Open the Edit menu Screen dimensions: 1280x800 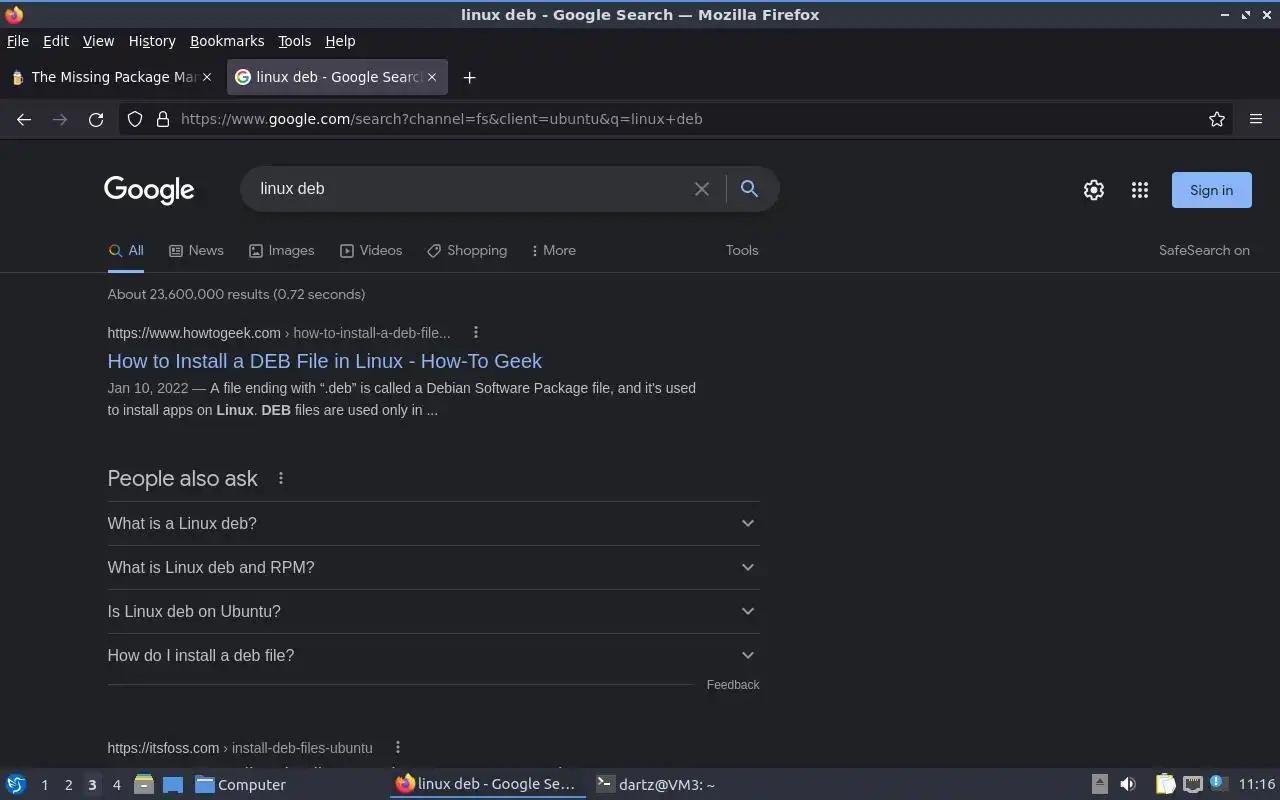pos(56,41)
